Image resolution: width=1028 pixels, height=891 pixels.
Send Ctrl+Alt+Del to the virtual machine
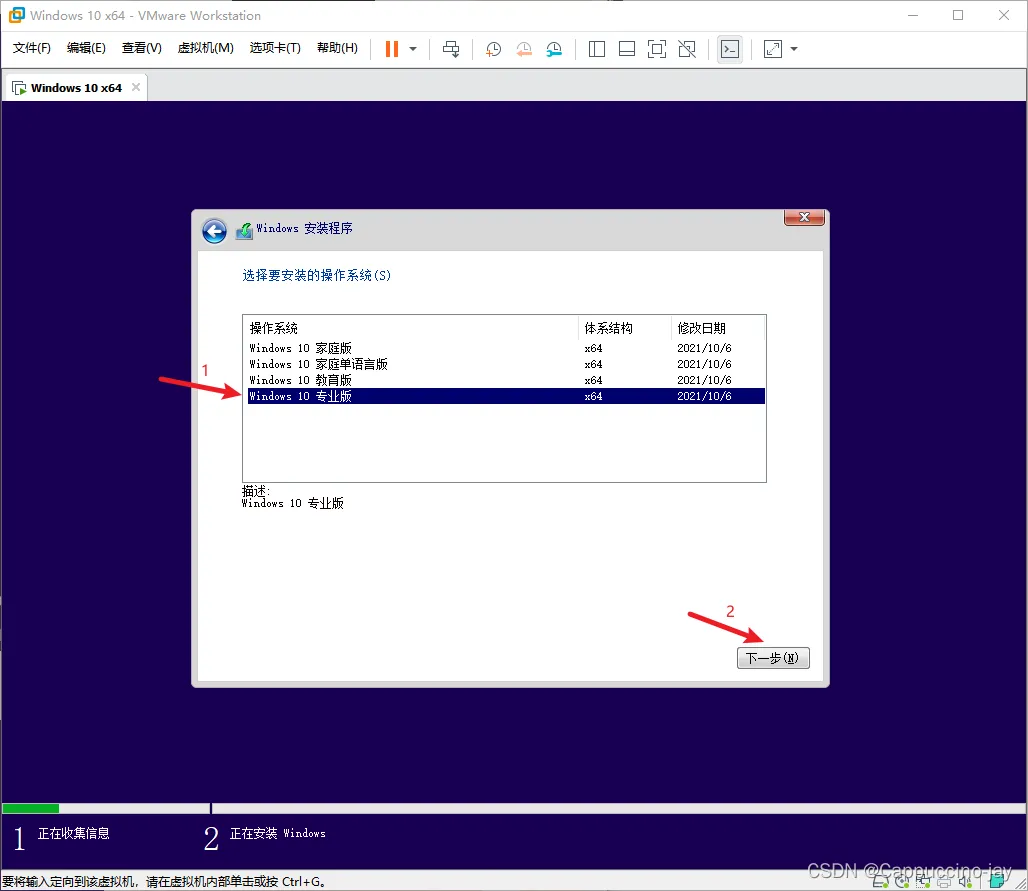451,49
